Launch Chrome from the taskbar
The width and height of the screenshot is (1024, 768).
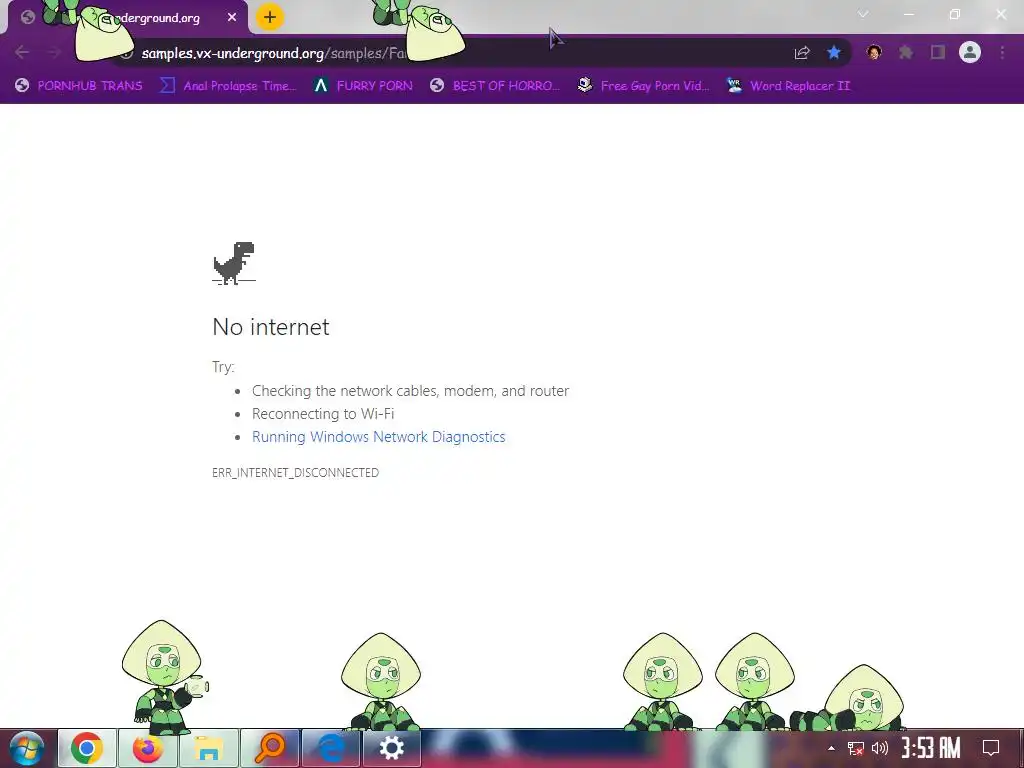[87, 748]
